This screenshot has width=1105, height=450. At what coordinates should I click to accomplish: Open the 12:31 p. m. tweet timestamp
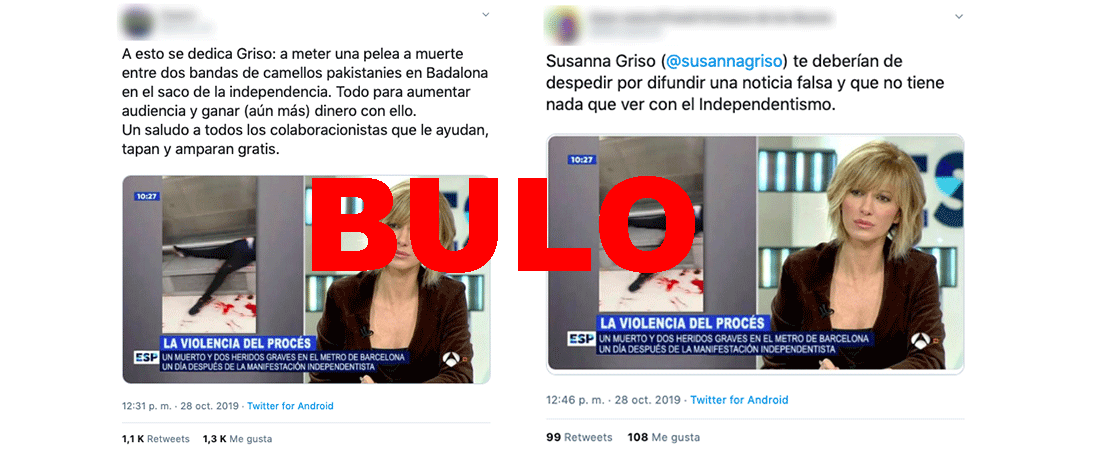click(x=145, y=406)
